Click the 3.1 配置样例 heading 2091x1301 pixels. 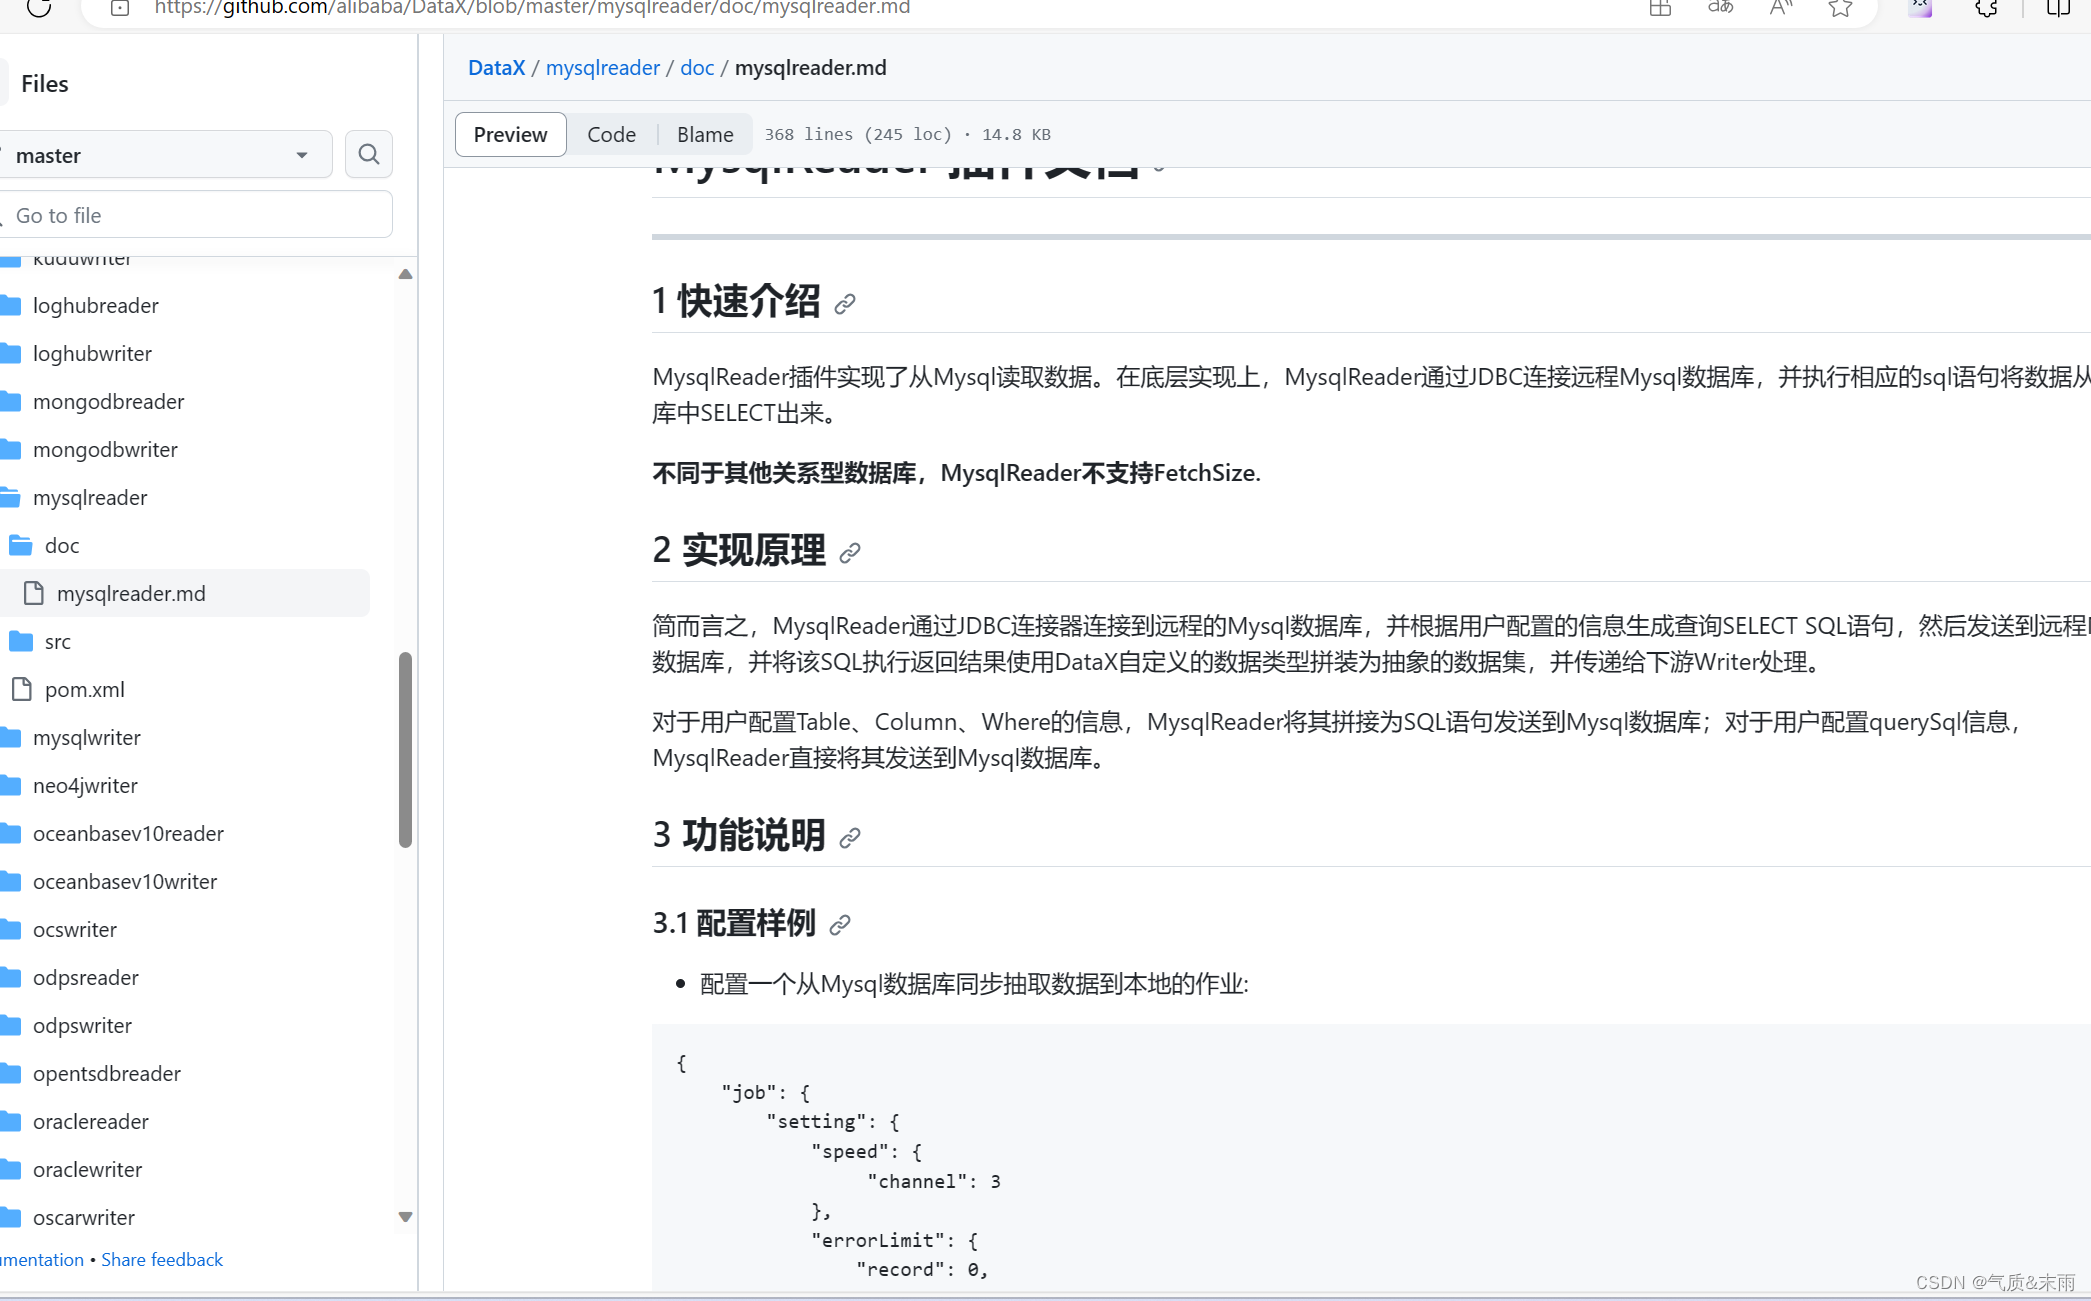coord(734,922)
